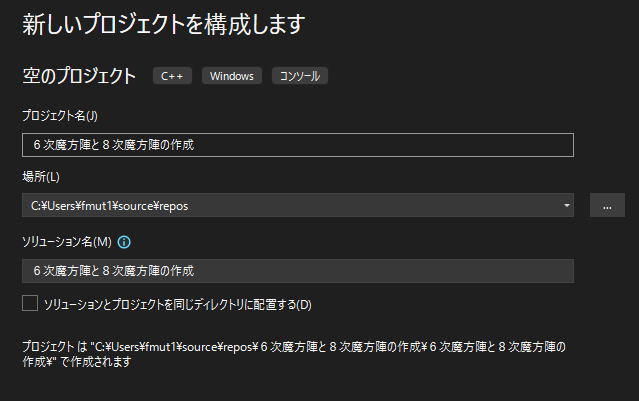The height and width of the screenshot is (401, 639).
Task: Click the ソリューション名 text input field
Action: [297, 271]
